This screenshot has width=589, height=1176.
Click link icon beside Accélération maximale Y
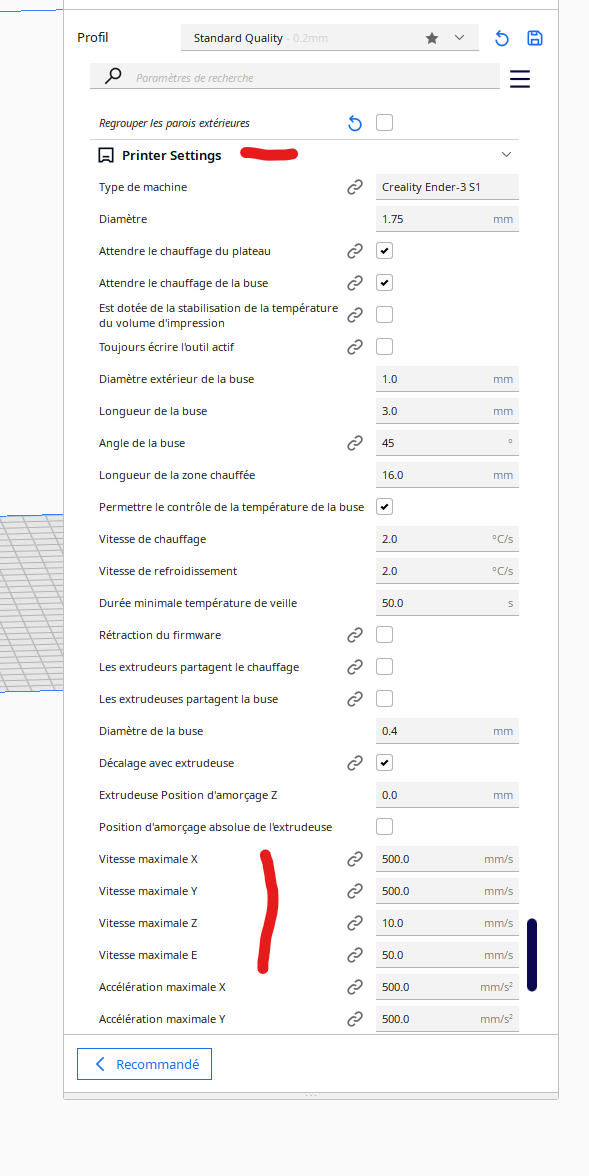pos(355,1019)
